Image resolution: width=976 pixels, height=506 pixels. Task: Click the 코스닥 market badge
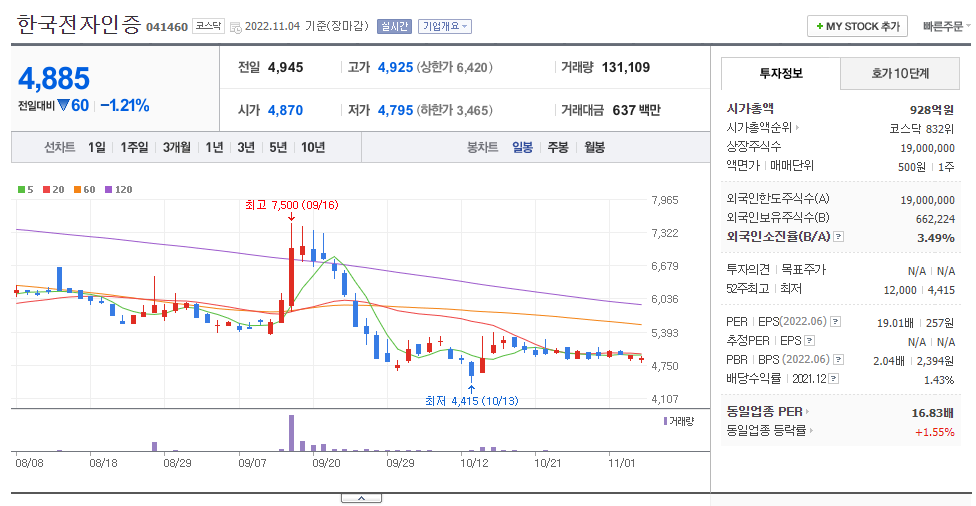(x=208, y=26)
